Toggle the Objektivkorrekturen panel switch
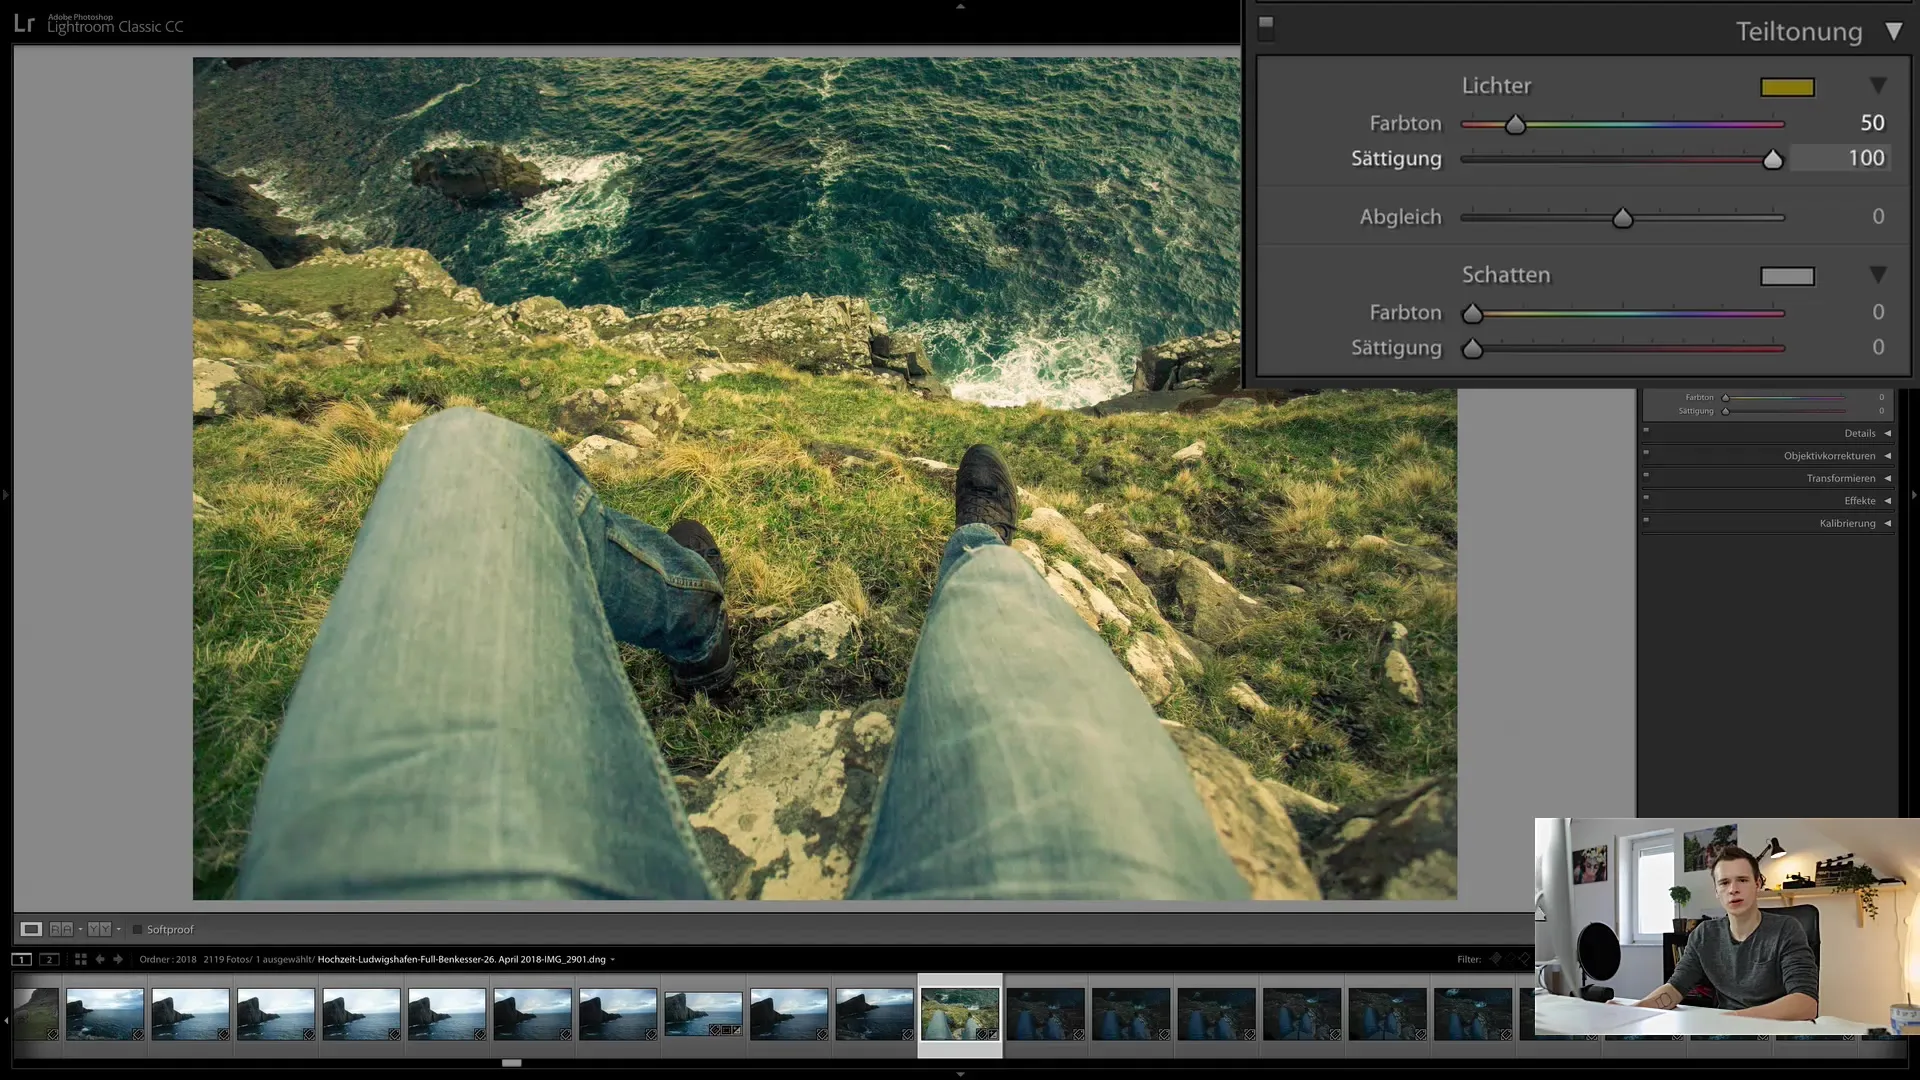Screen dimensions: 1920x1080 (1646, 452)
